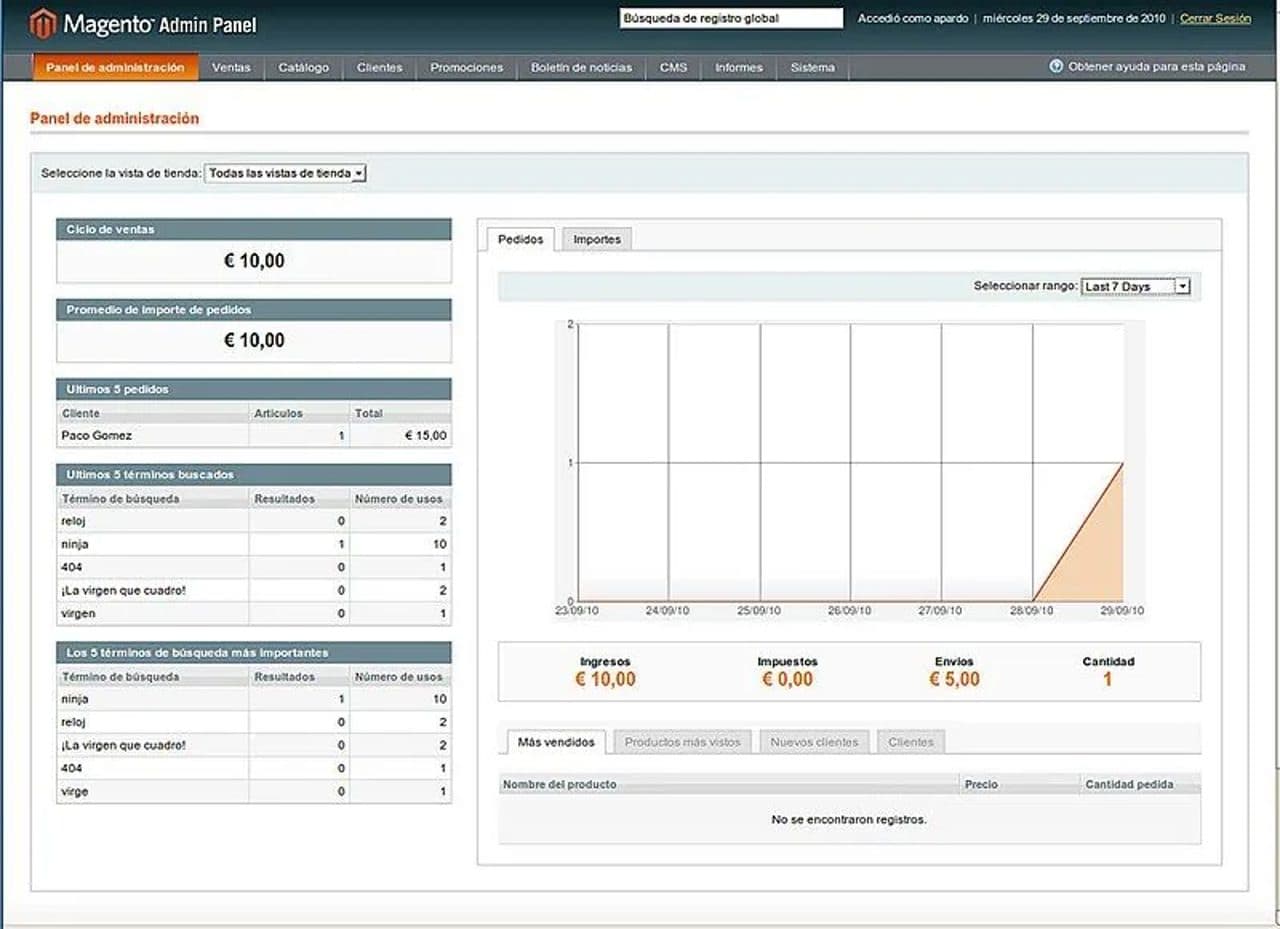
Task: Click the Cantidad pedida column header
Action: click(1140, 784)
